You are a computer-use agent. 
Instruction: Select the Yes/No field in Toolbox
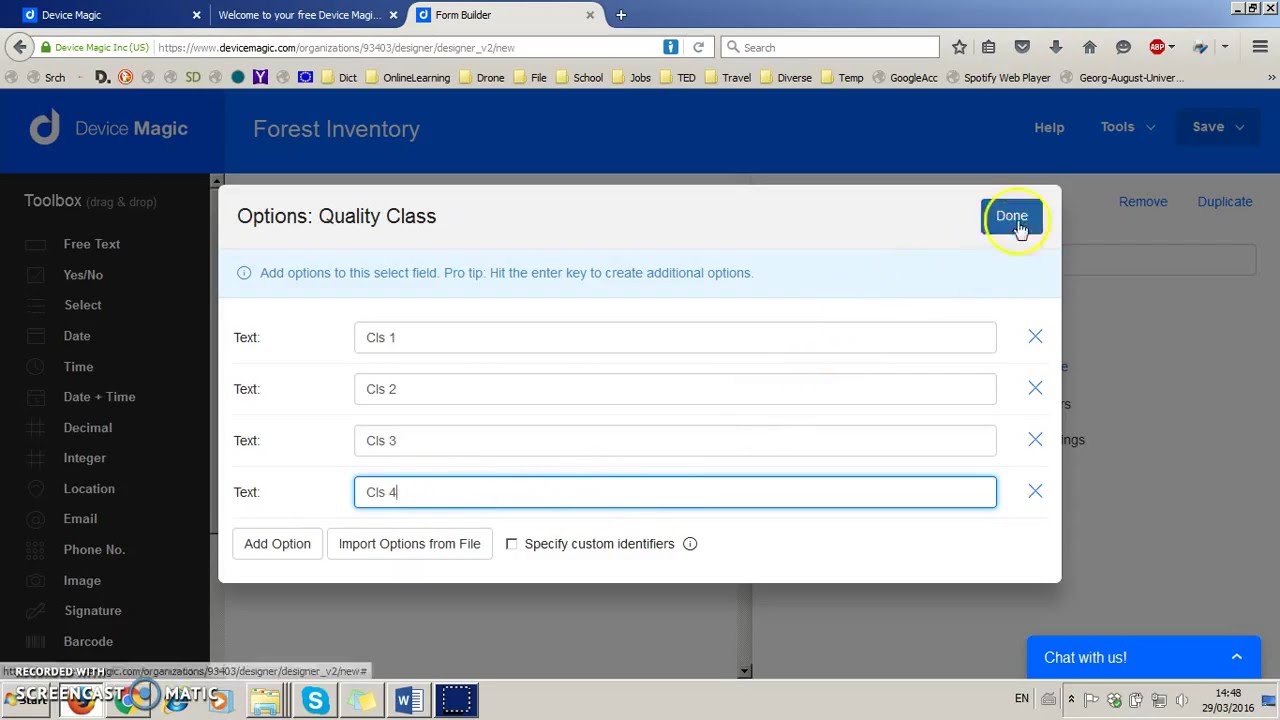coord(83,275)
